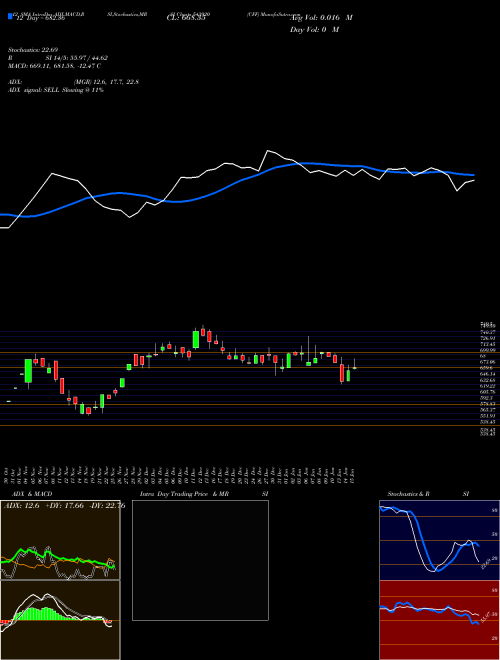Click the "+DY: 17.66" value in ADX panel

click(x=64, y=506)
